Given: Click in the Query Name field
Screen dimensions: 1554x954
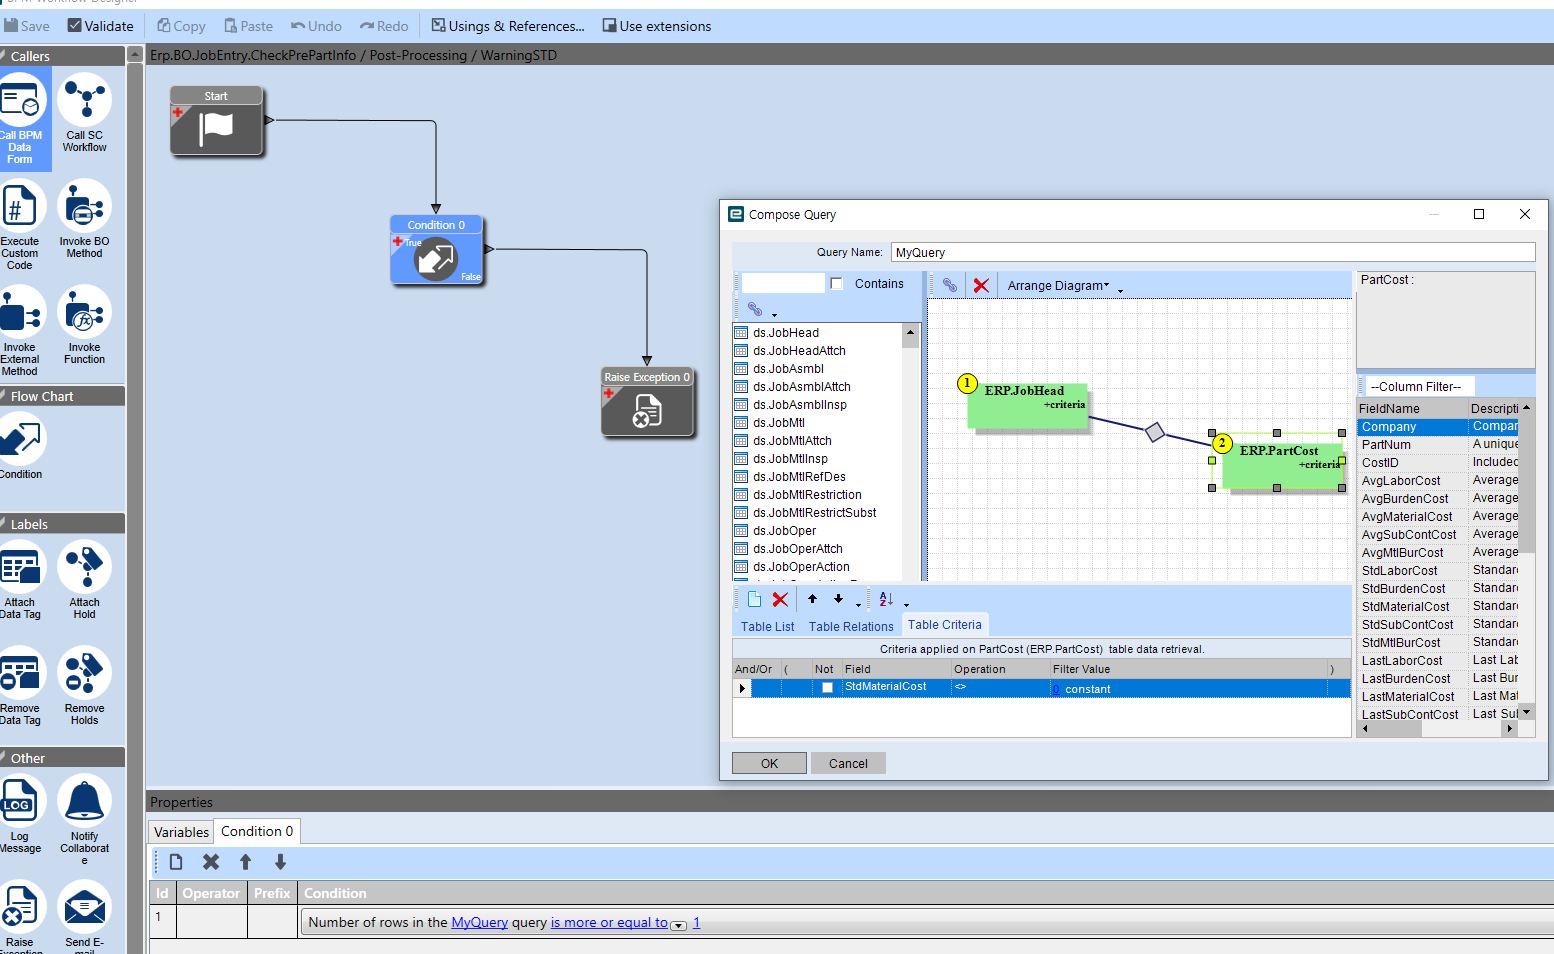Looking at the screenshot, I should tap(1212, 252).
